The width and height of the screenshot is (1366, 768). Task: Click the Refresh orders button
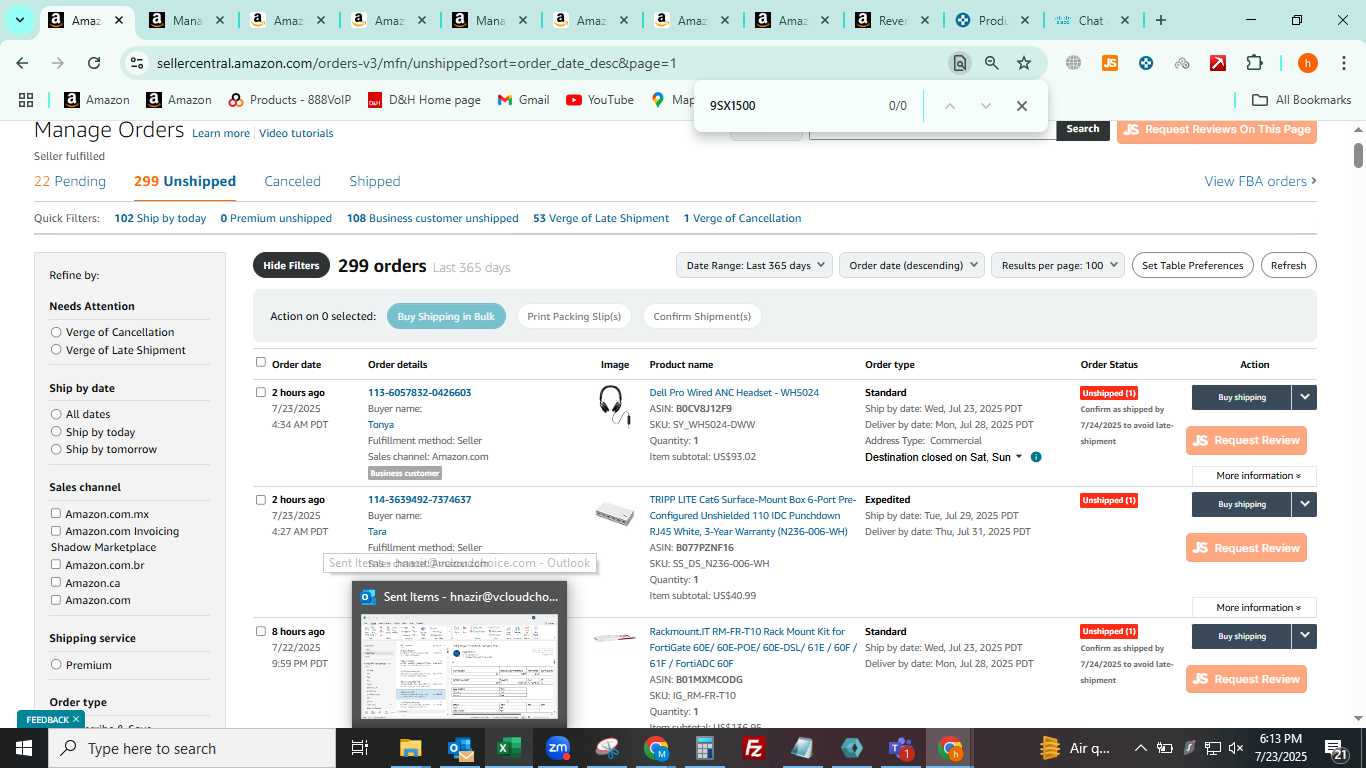pos(1288,265)
